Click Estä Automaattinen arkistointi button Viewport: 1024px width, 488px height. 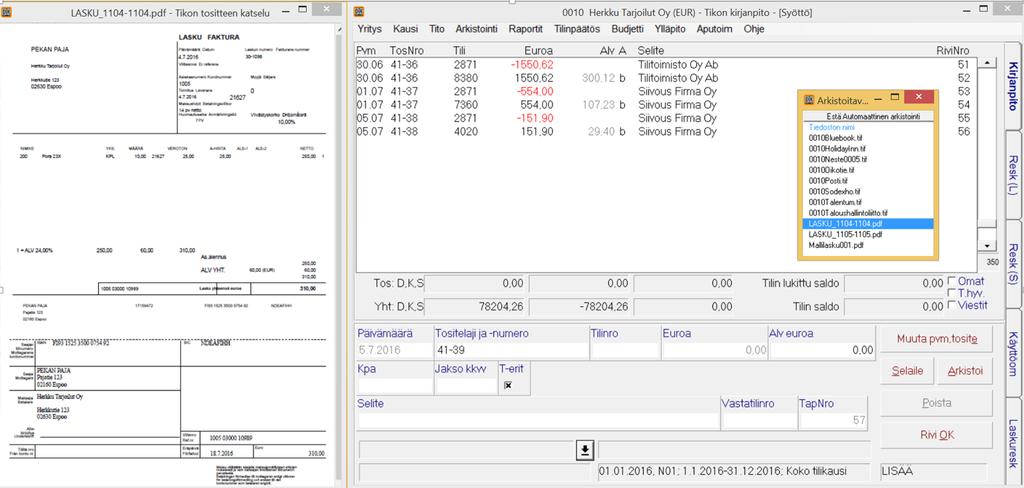pos(868,116)
